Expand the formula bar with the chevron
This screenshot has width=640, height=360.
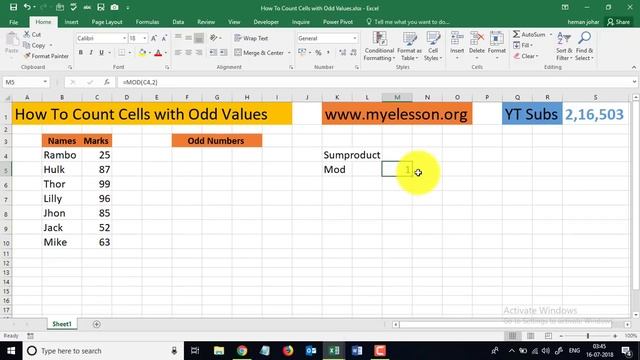[x=634, y=82]
